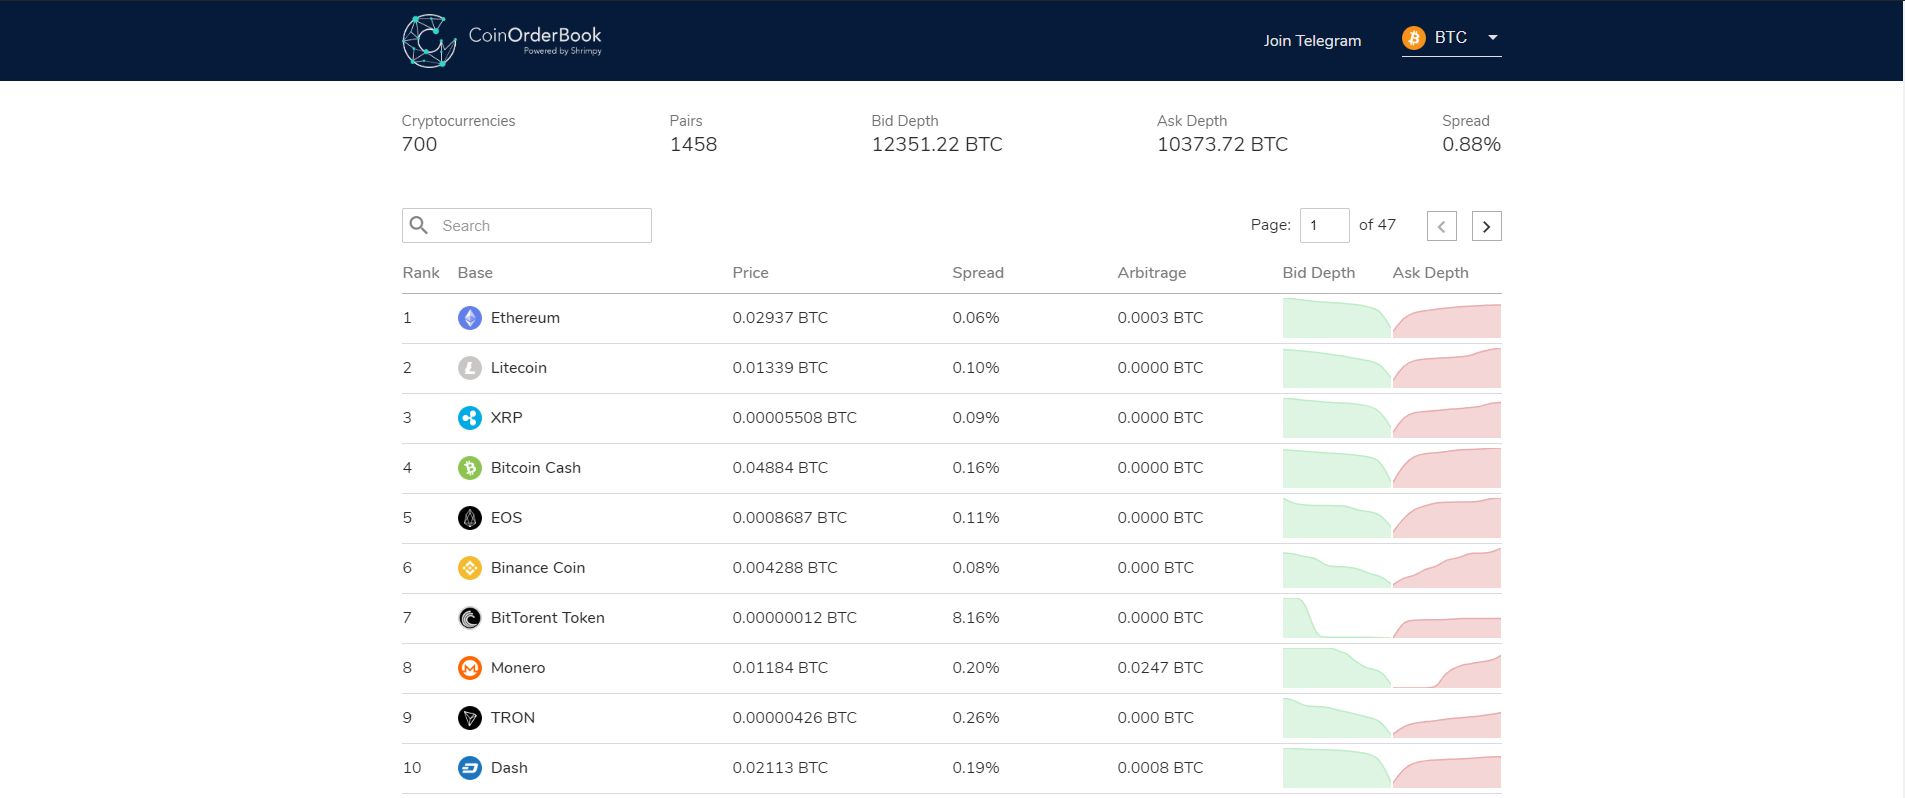The height and width of the screenshot is (798, 1905).
Task: Click BitTorent Token's bid depth chart
Action: tap(1337, 618)
